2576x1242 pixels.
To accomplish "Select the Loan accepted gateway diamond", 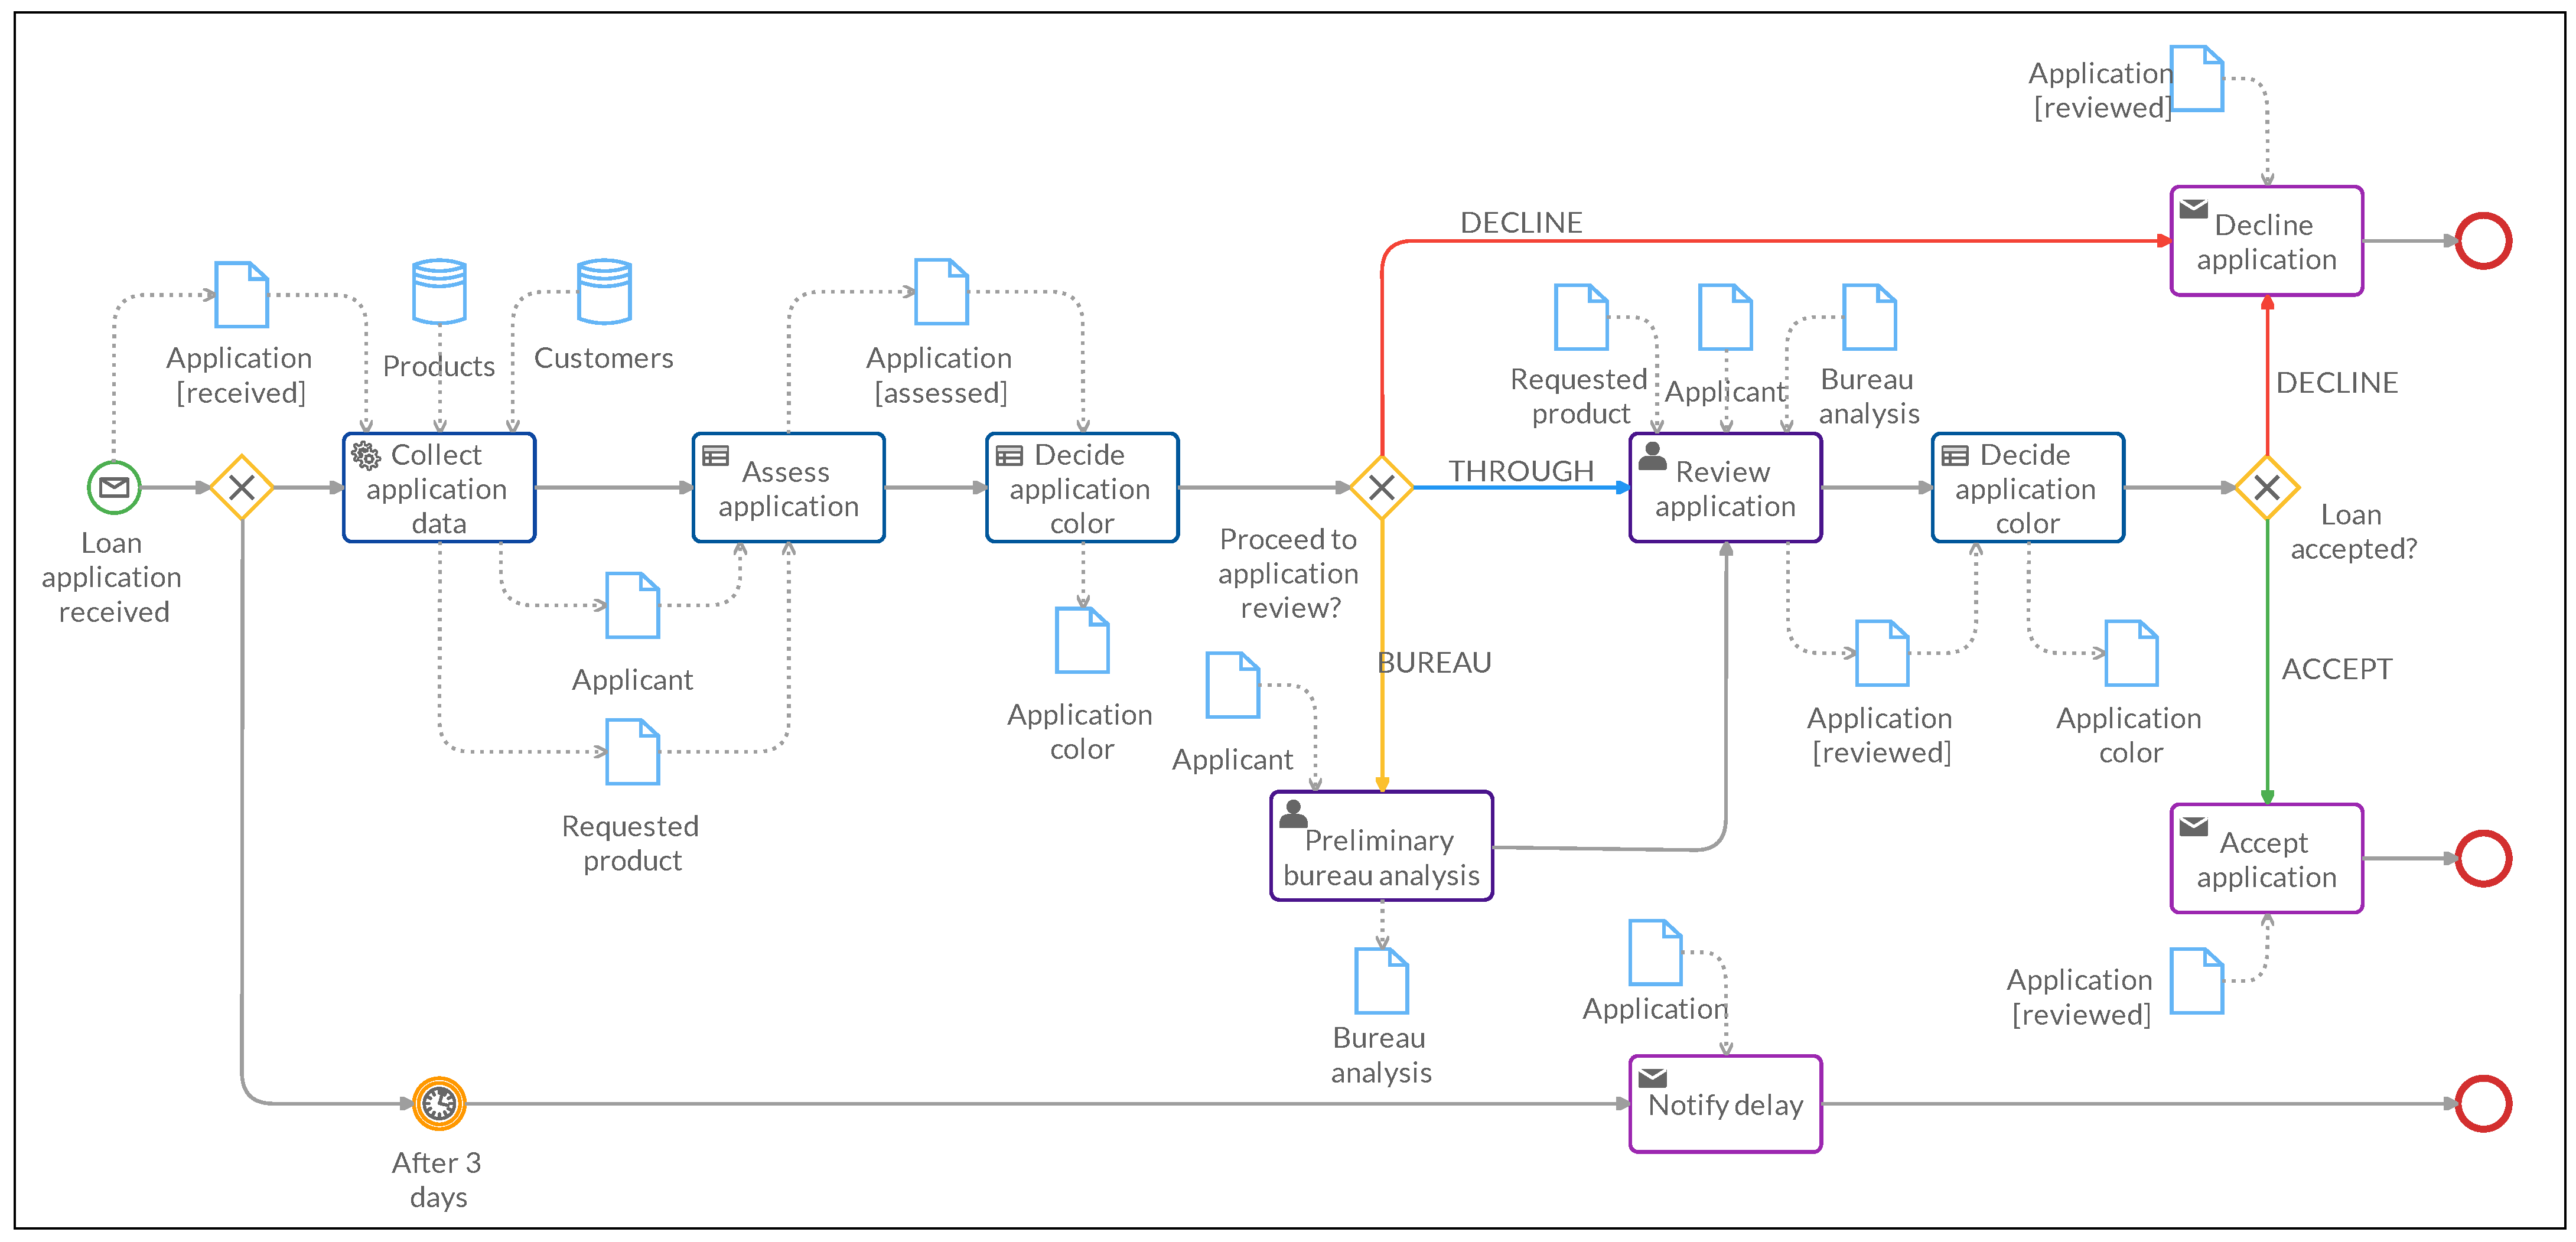I will 2266,487.
